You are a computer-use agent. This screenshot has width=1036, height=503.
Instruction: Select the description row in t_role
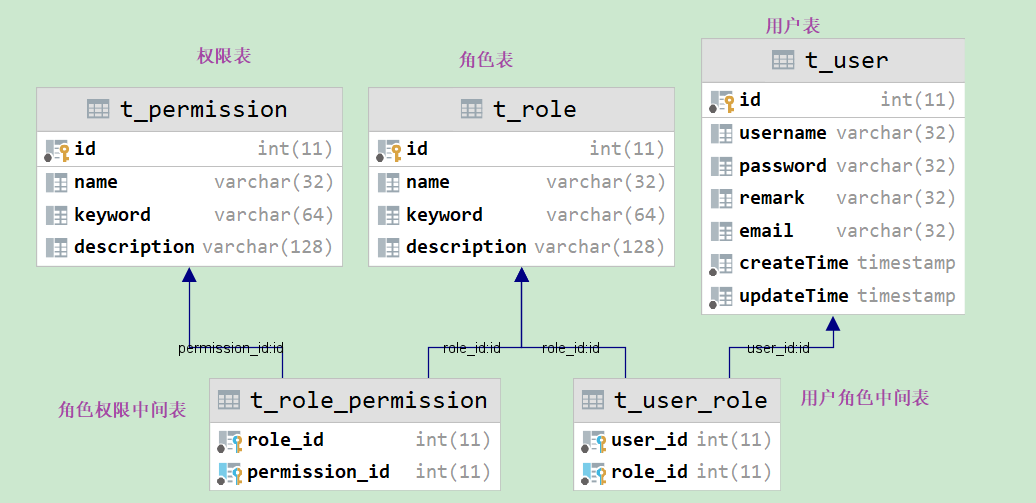tap(466, 247)
